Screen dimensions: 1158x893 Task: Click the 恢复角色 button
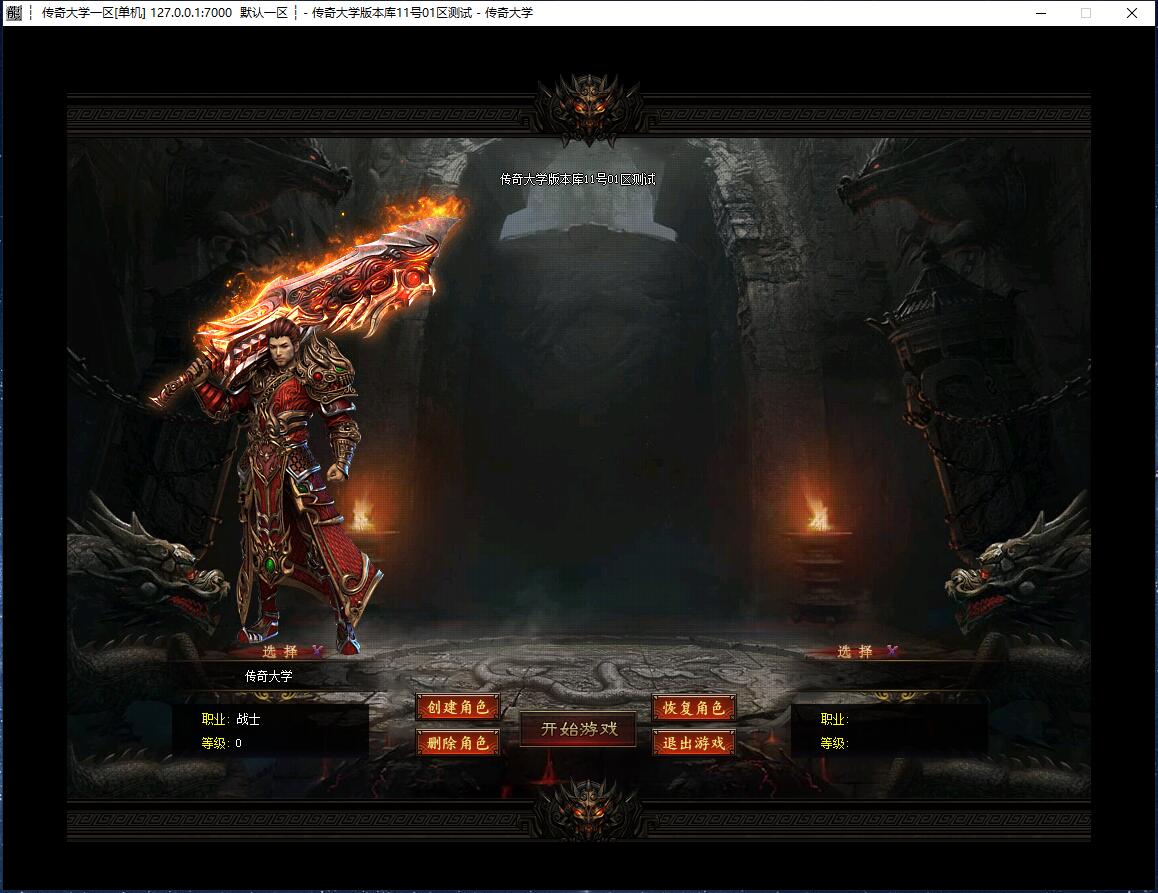(693, 708)
